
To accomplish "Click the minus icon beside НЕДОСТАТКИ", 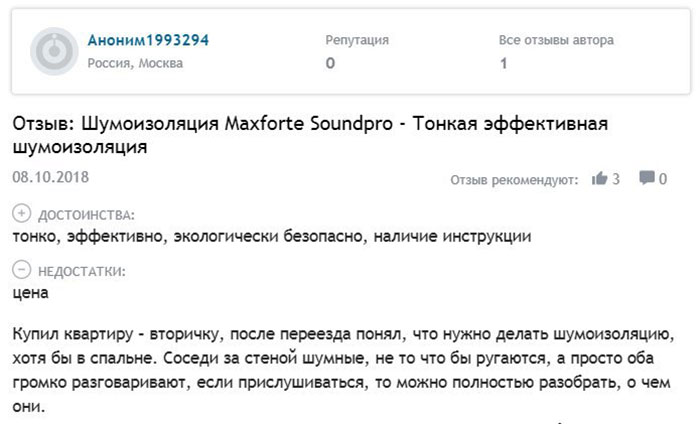I will click(22, 272).
